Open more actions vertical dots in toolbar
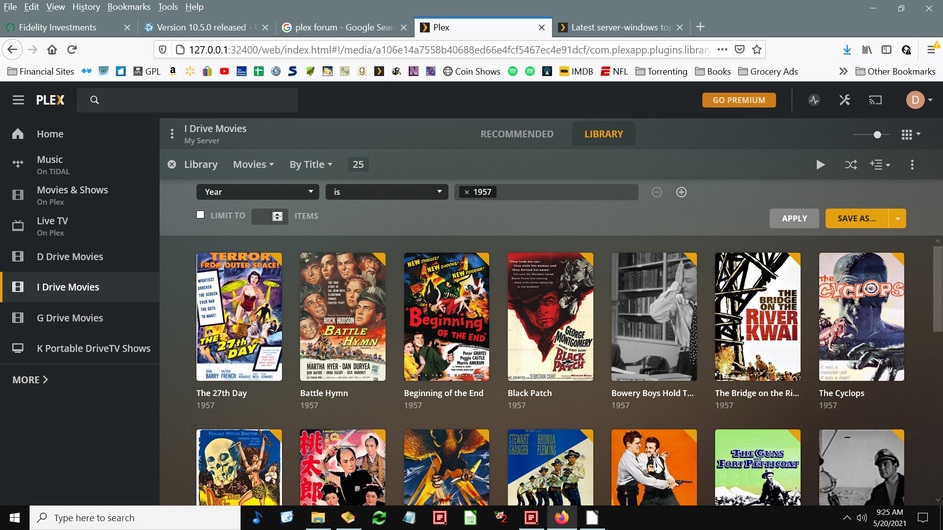 (912, 164)
